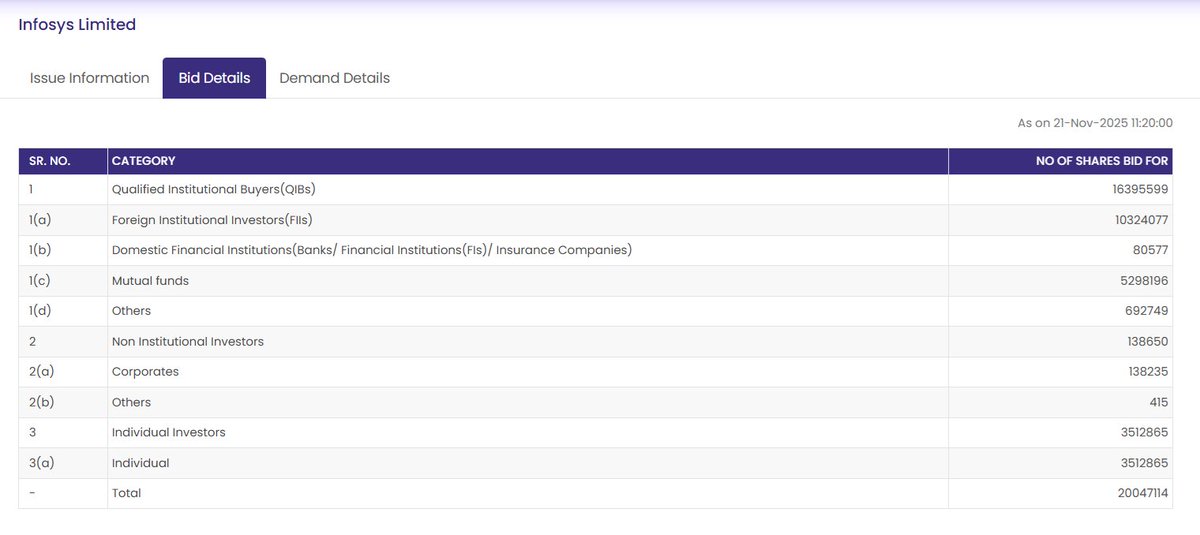Click the SR. NO. column header
The image size is (1200, 535).
tap(63, 161)
